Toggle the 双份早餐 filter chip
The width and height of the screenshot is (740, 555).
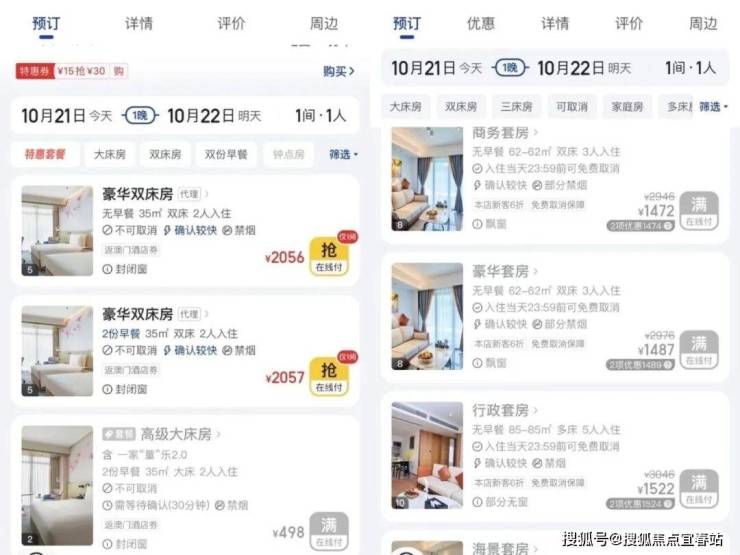(x=226, y=154)
